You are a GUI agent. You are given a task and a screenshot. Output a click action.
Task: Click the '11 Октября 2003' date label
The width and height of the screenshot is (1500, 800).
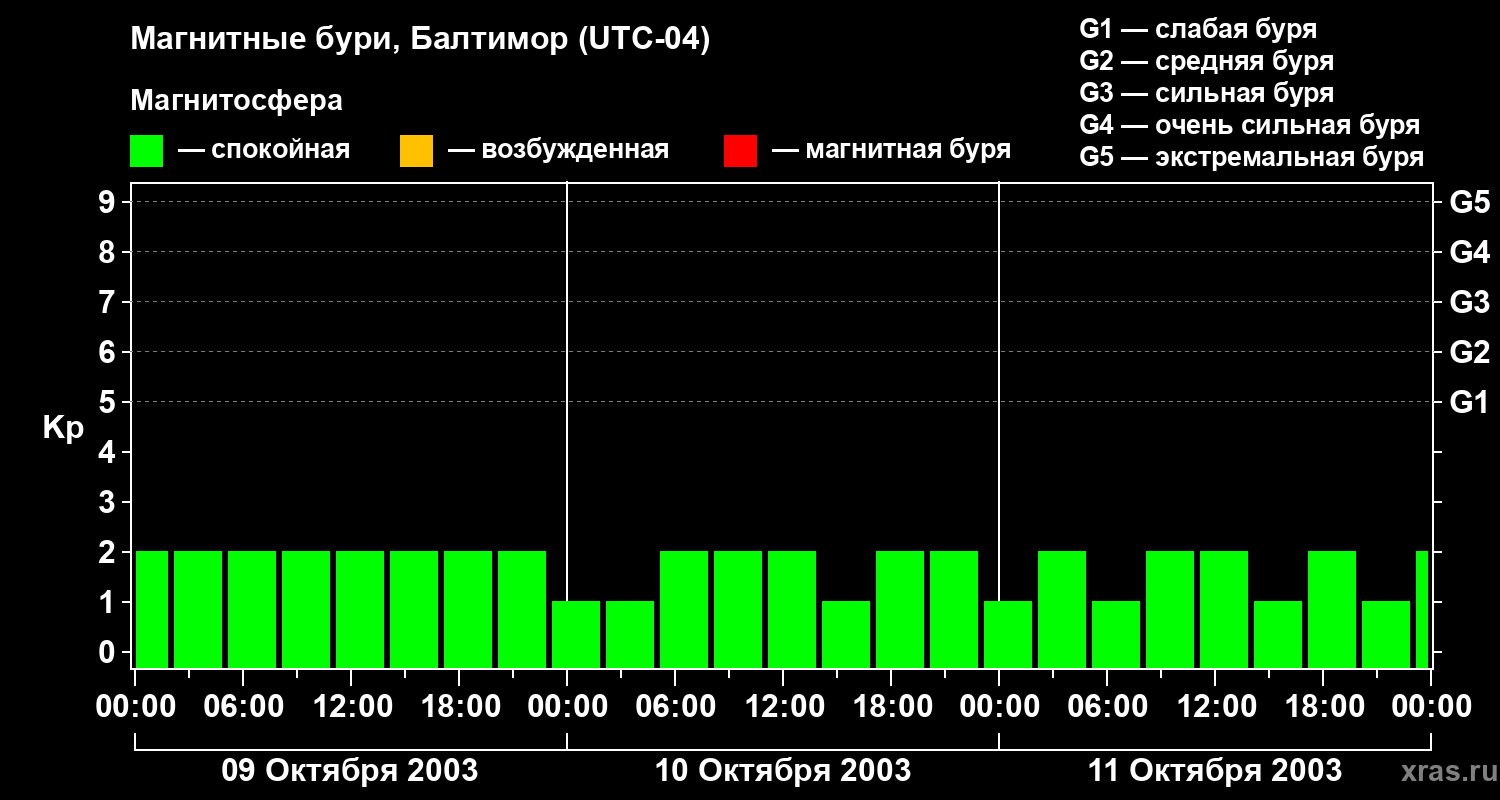1215,771
